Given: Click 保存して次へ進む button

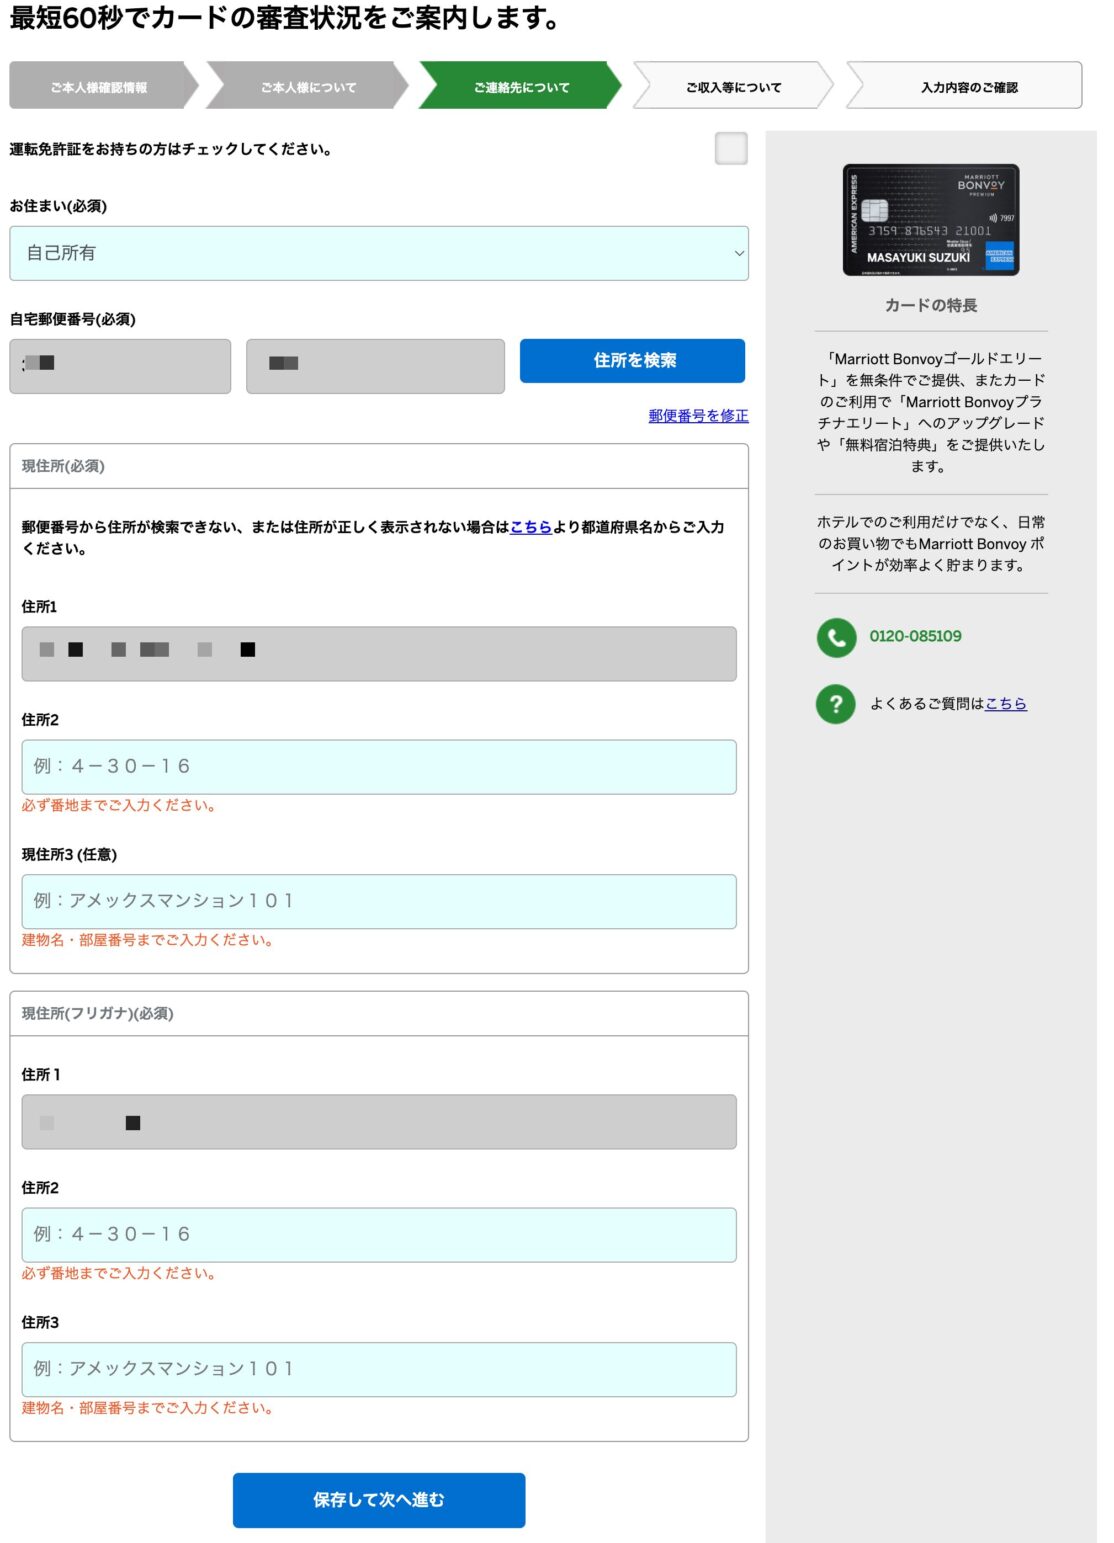Looking at the screenshot, I should tap(379, 1500).
